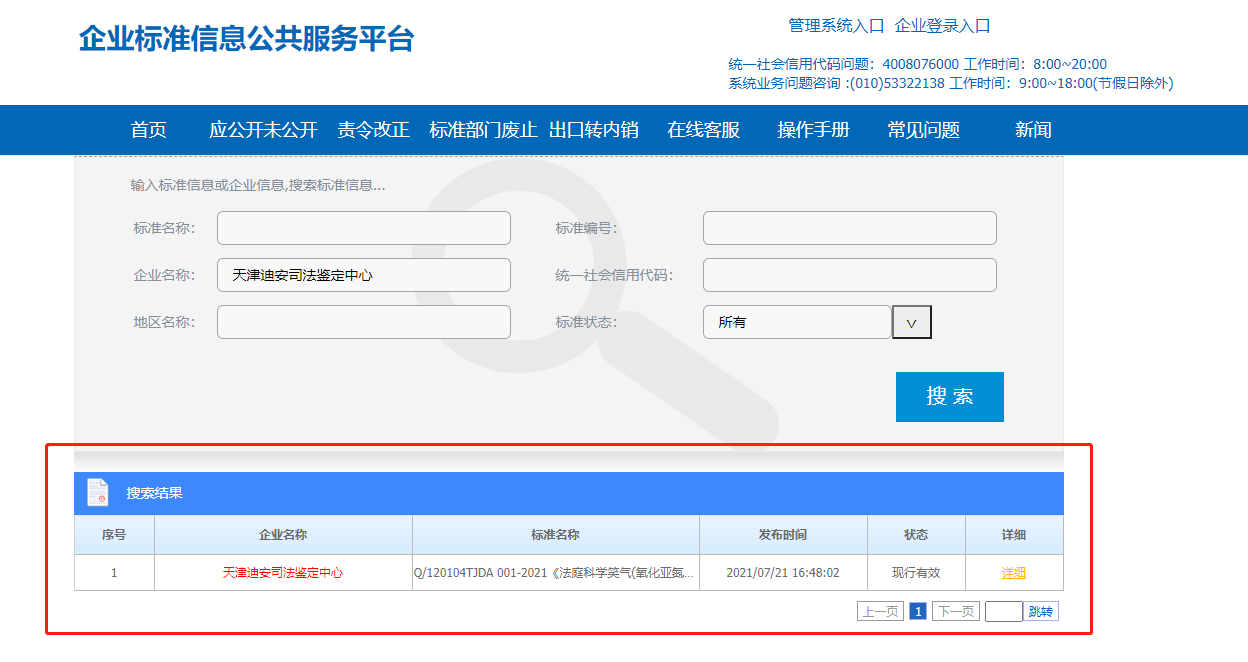Open 应公开未公开 menu item
Screen dimensions: 1248x662
point(263,130)
